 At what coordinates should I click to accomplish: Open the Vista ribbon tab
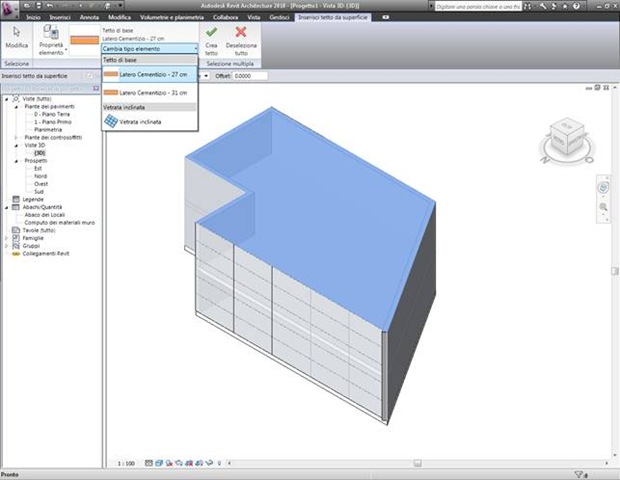pos(254,17)
